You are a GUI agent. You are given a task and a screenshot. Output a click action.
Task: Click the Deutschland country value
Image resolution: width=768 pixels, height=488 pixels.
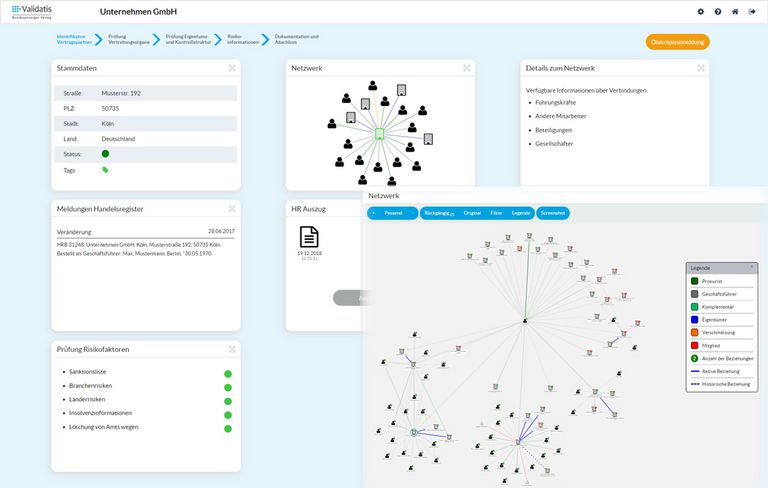(118, 139)
